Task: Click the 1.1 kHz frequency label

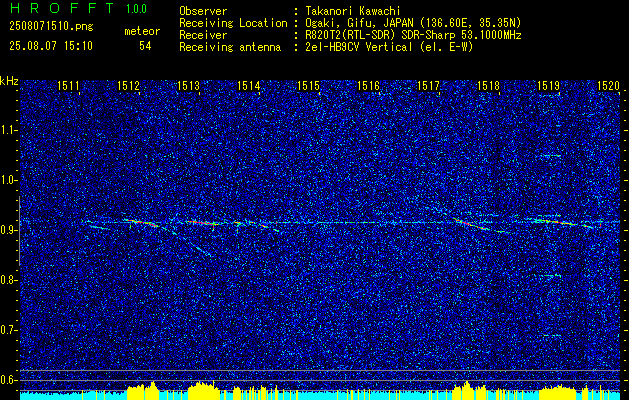Action: tap(8, 130)
